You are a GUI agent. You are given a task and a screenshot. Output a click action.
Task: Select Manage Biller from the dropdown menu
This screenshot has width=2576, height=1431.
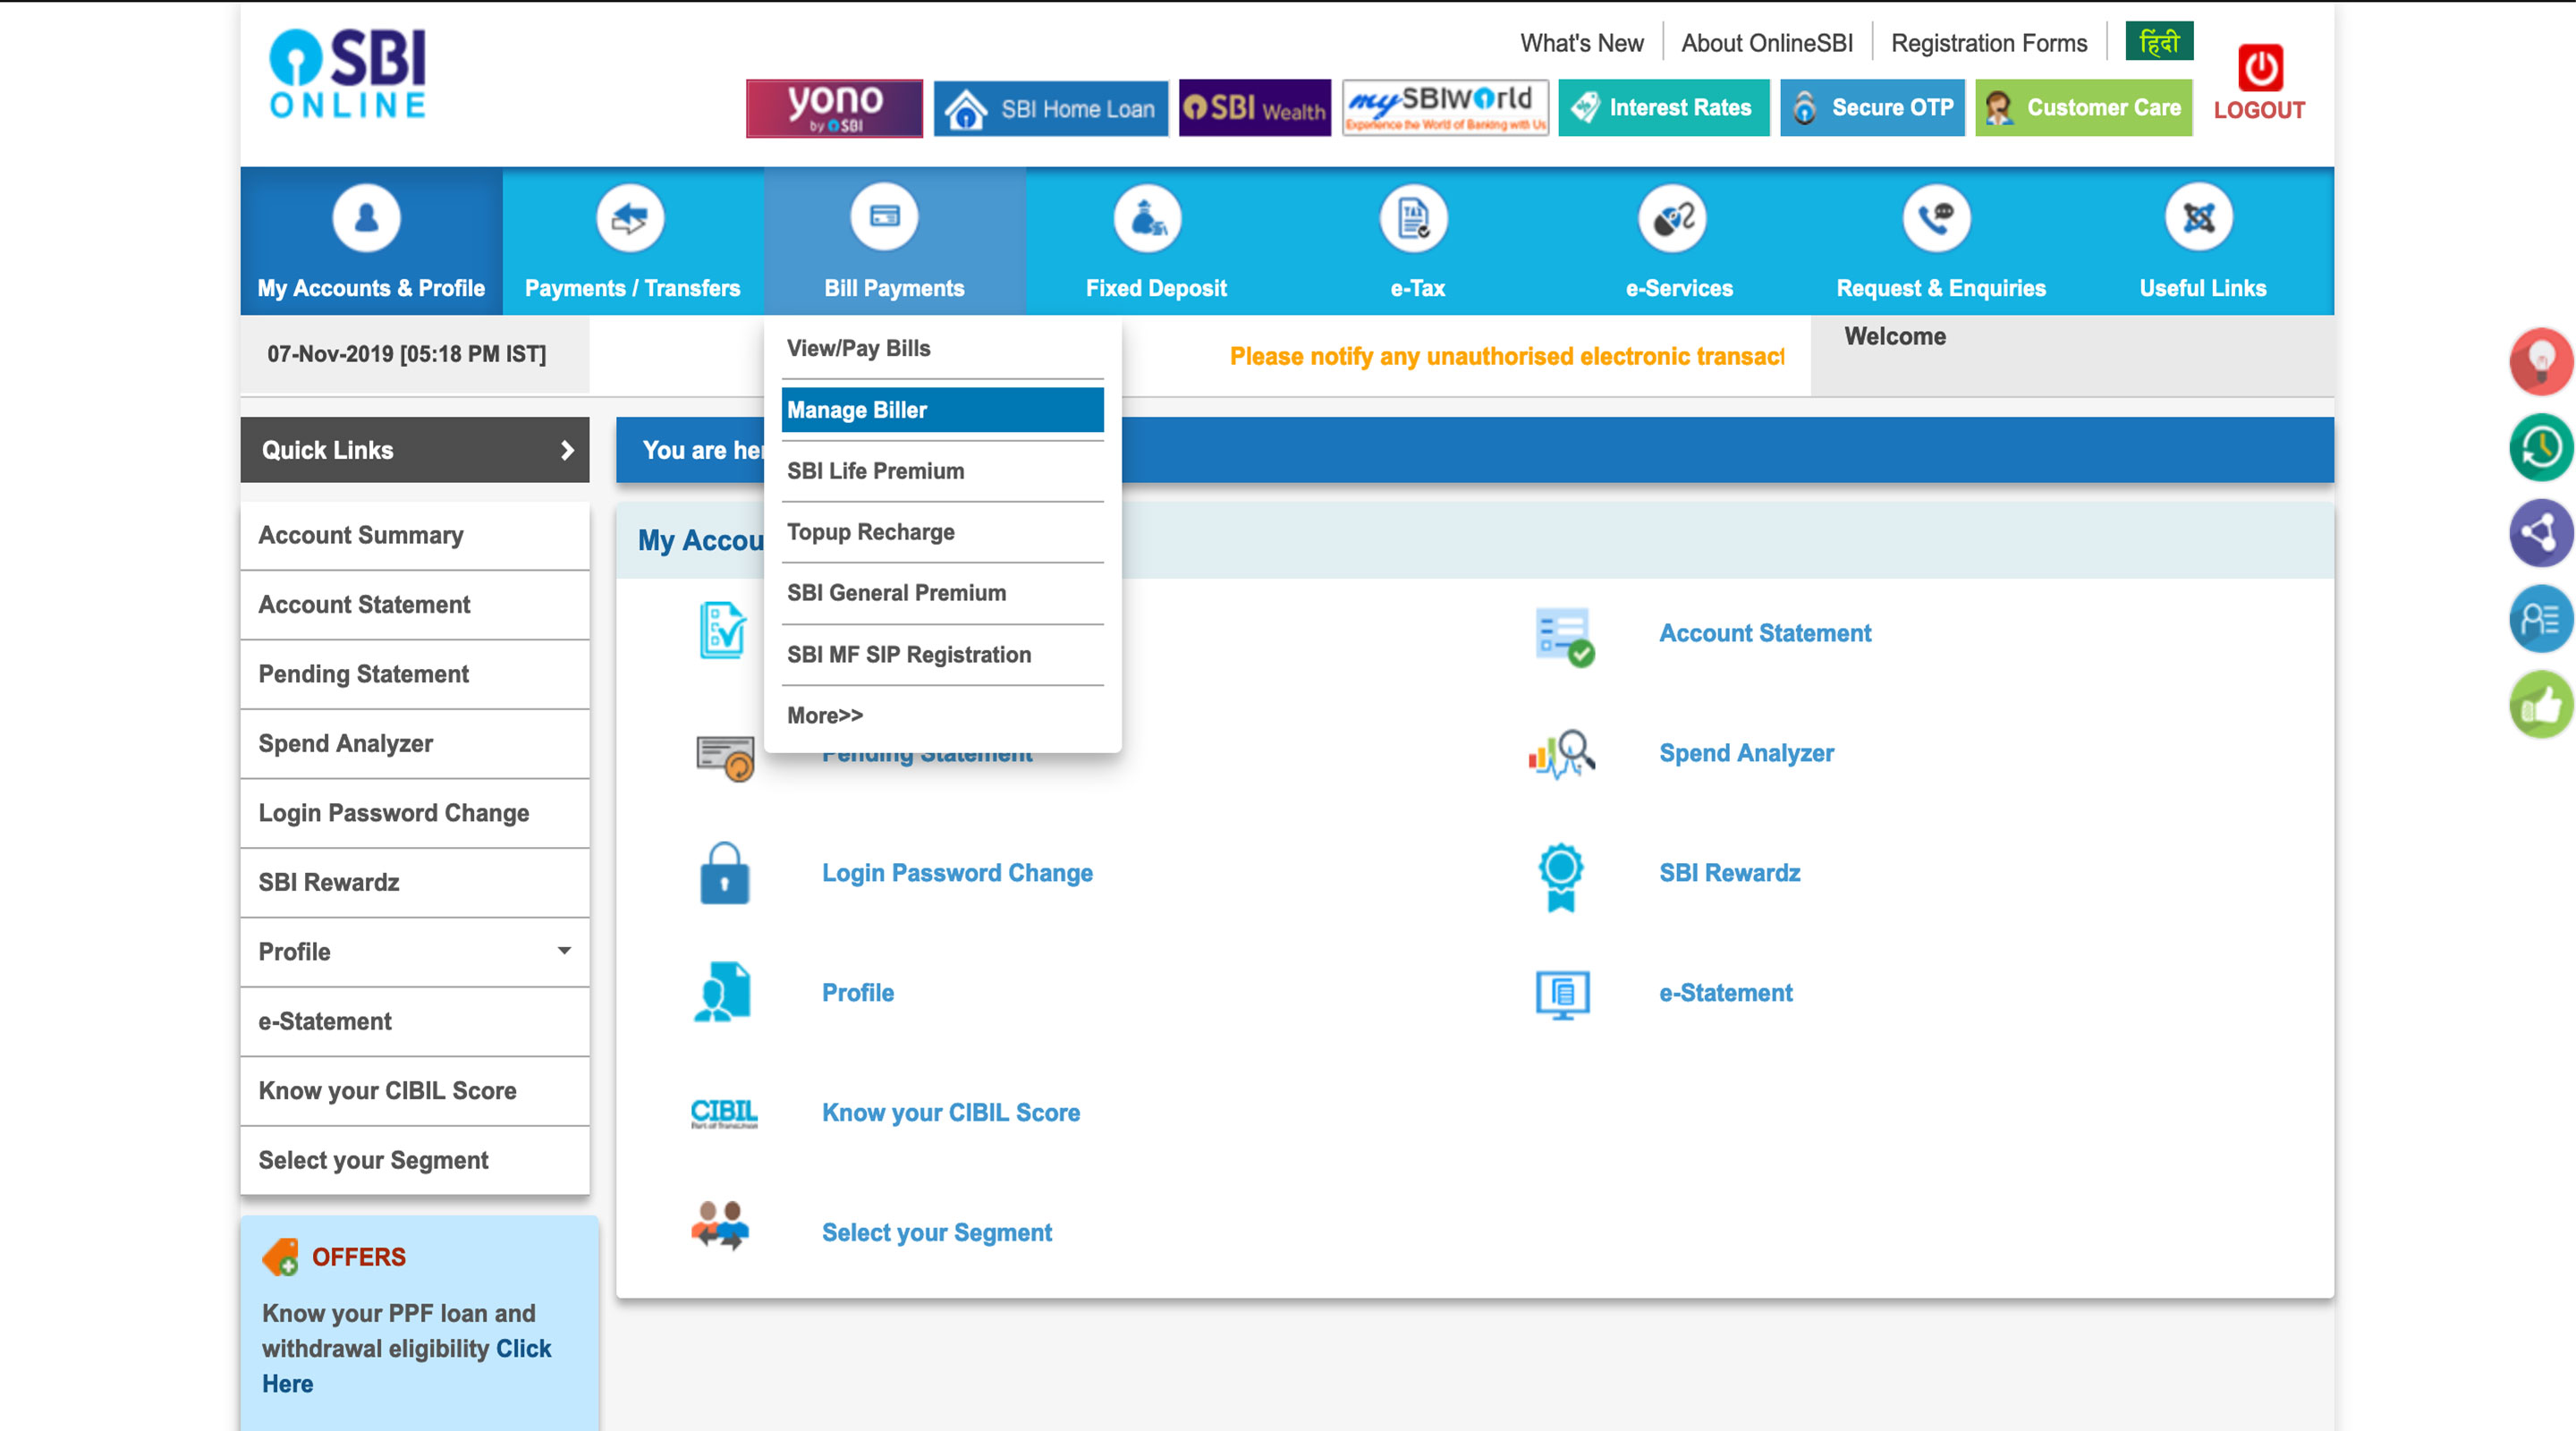point(941,410)
